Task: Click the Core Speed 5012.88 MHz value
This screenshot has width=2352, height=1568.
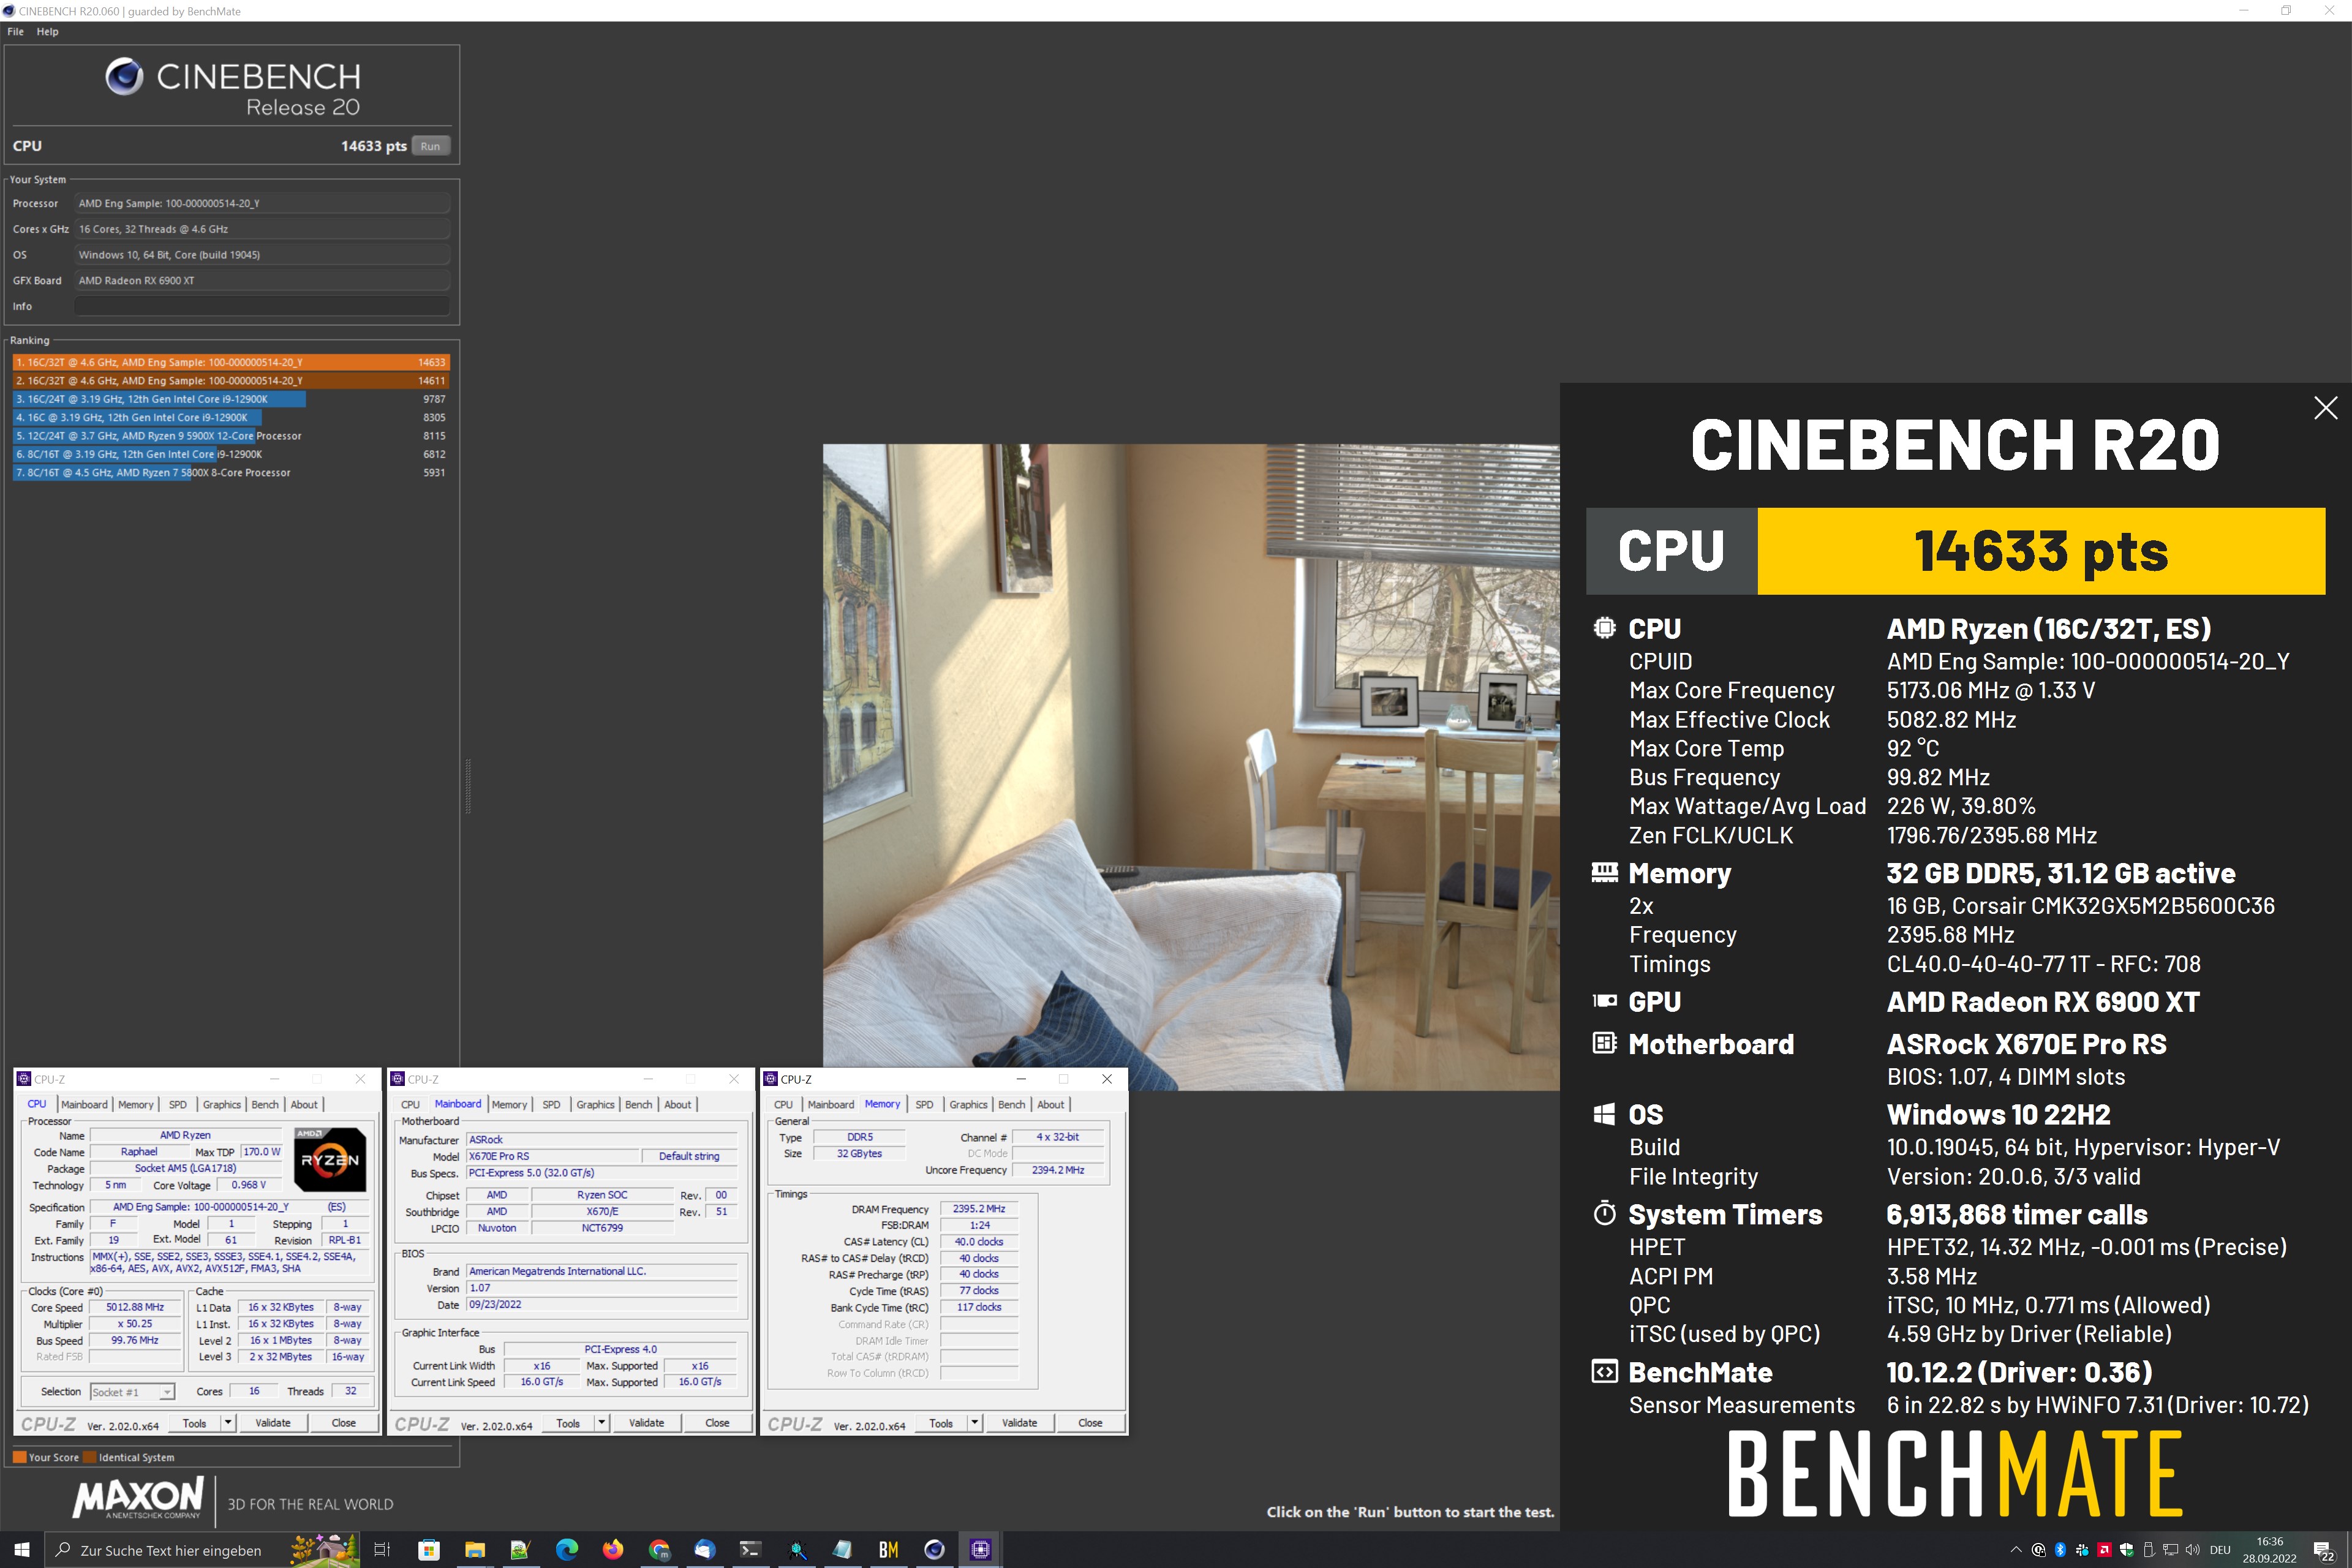Action: tap(135, 1307)
